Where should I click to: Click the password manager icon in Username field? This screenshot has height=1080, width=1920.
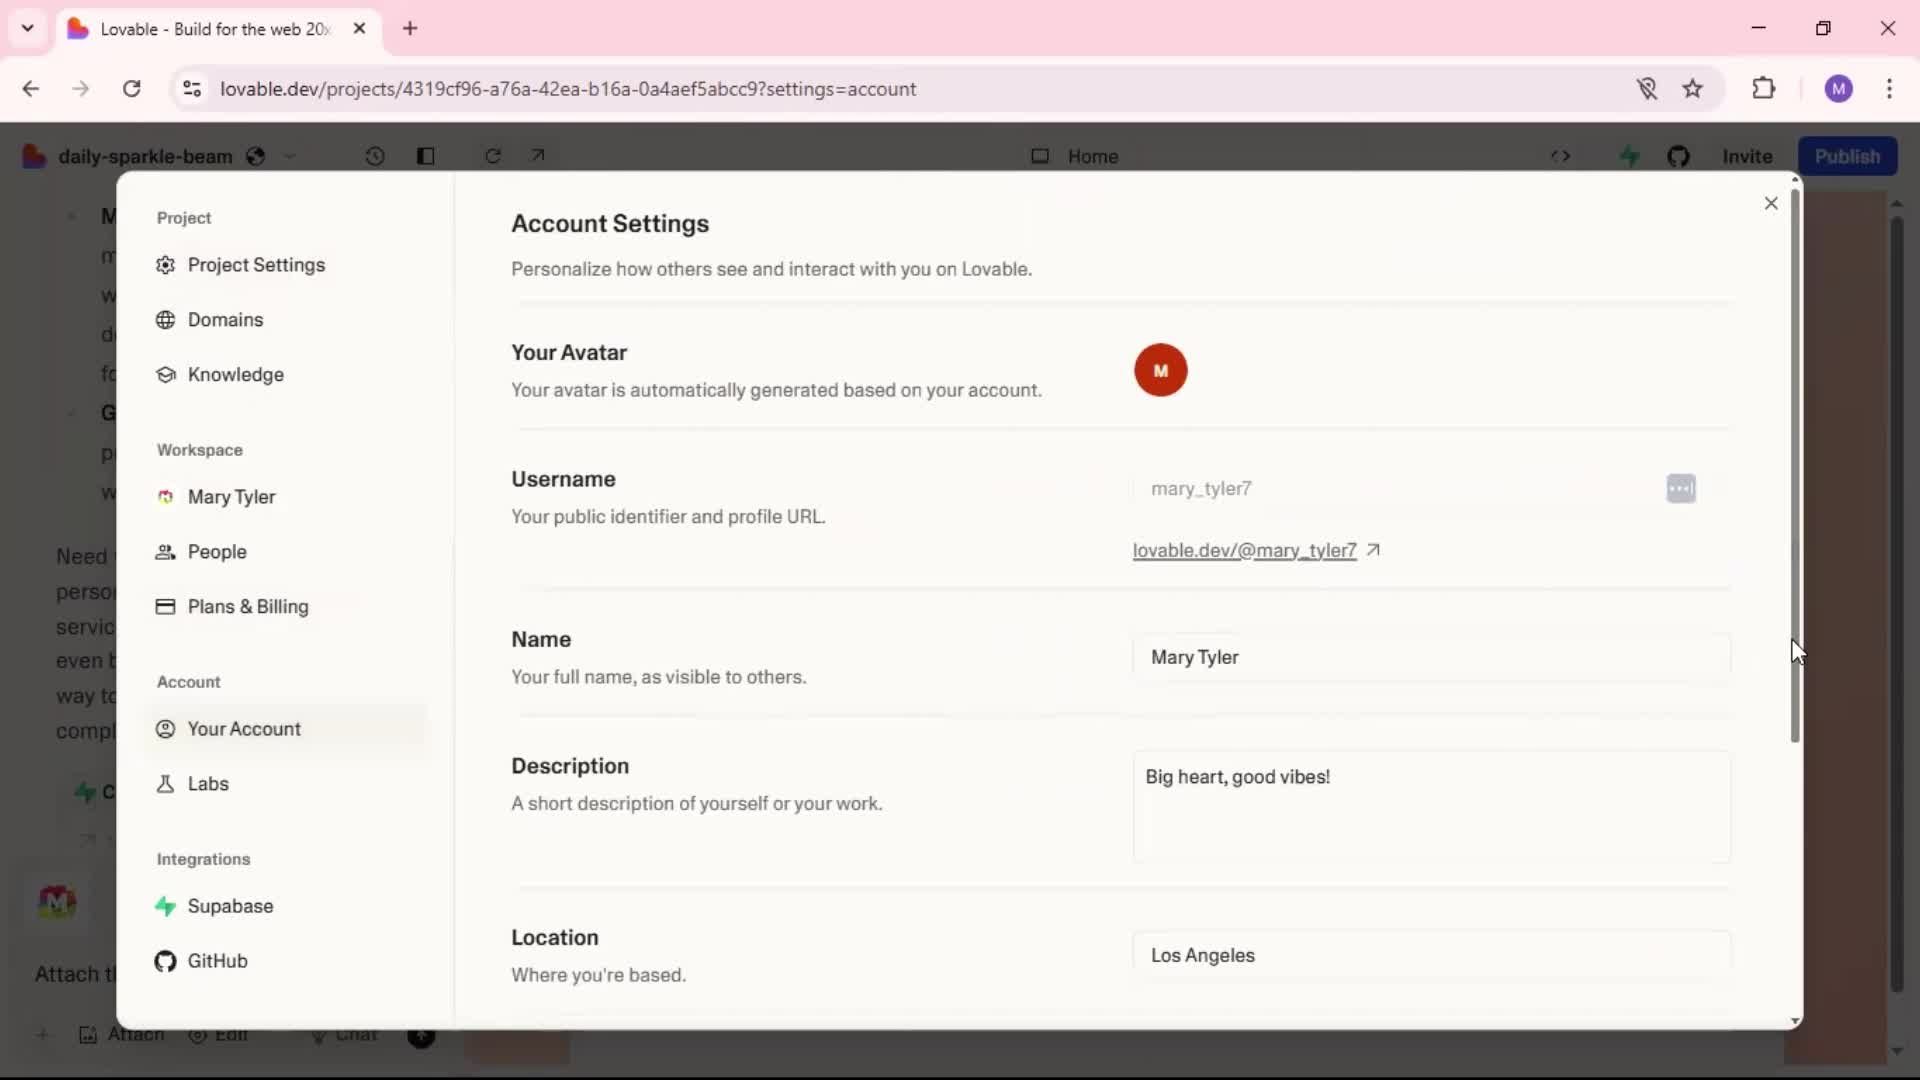[1681, 489]
